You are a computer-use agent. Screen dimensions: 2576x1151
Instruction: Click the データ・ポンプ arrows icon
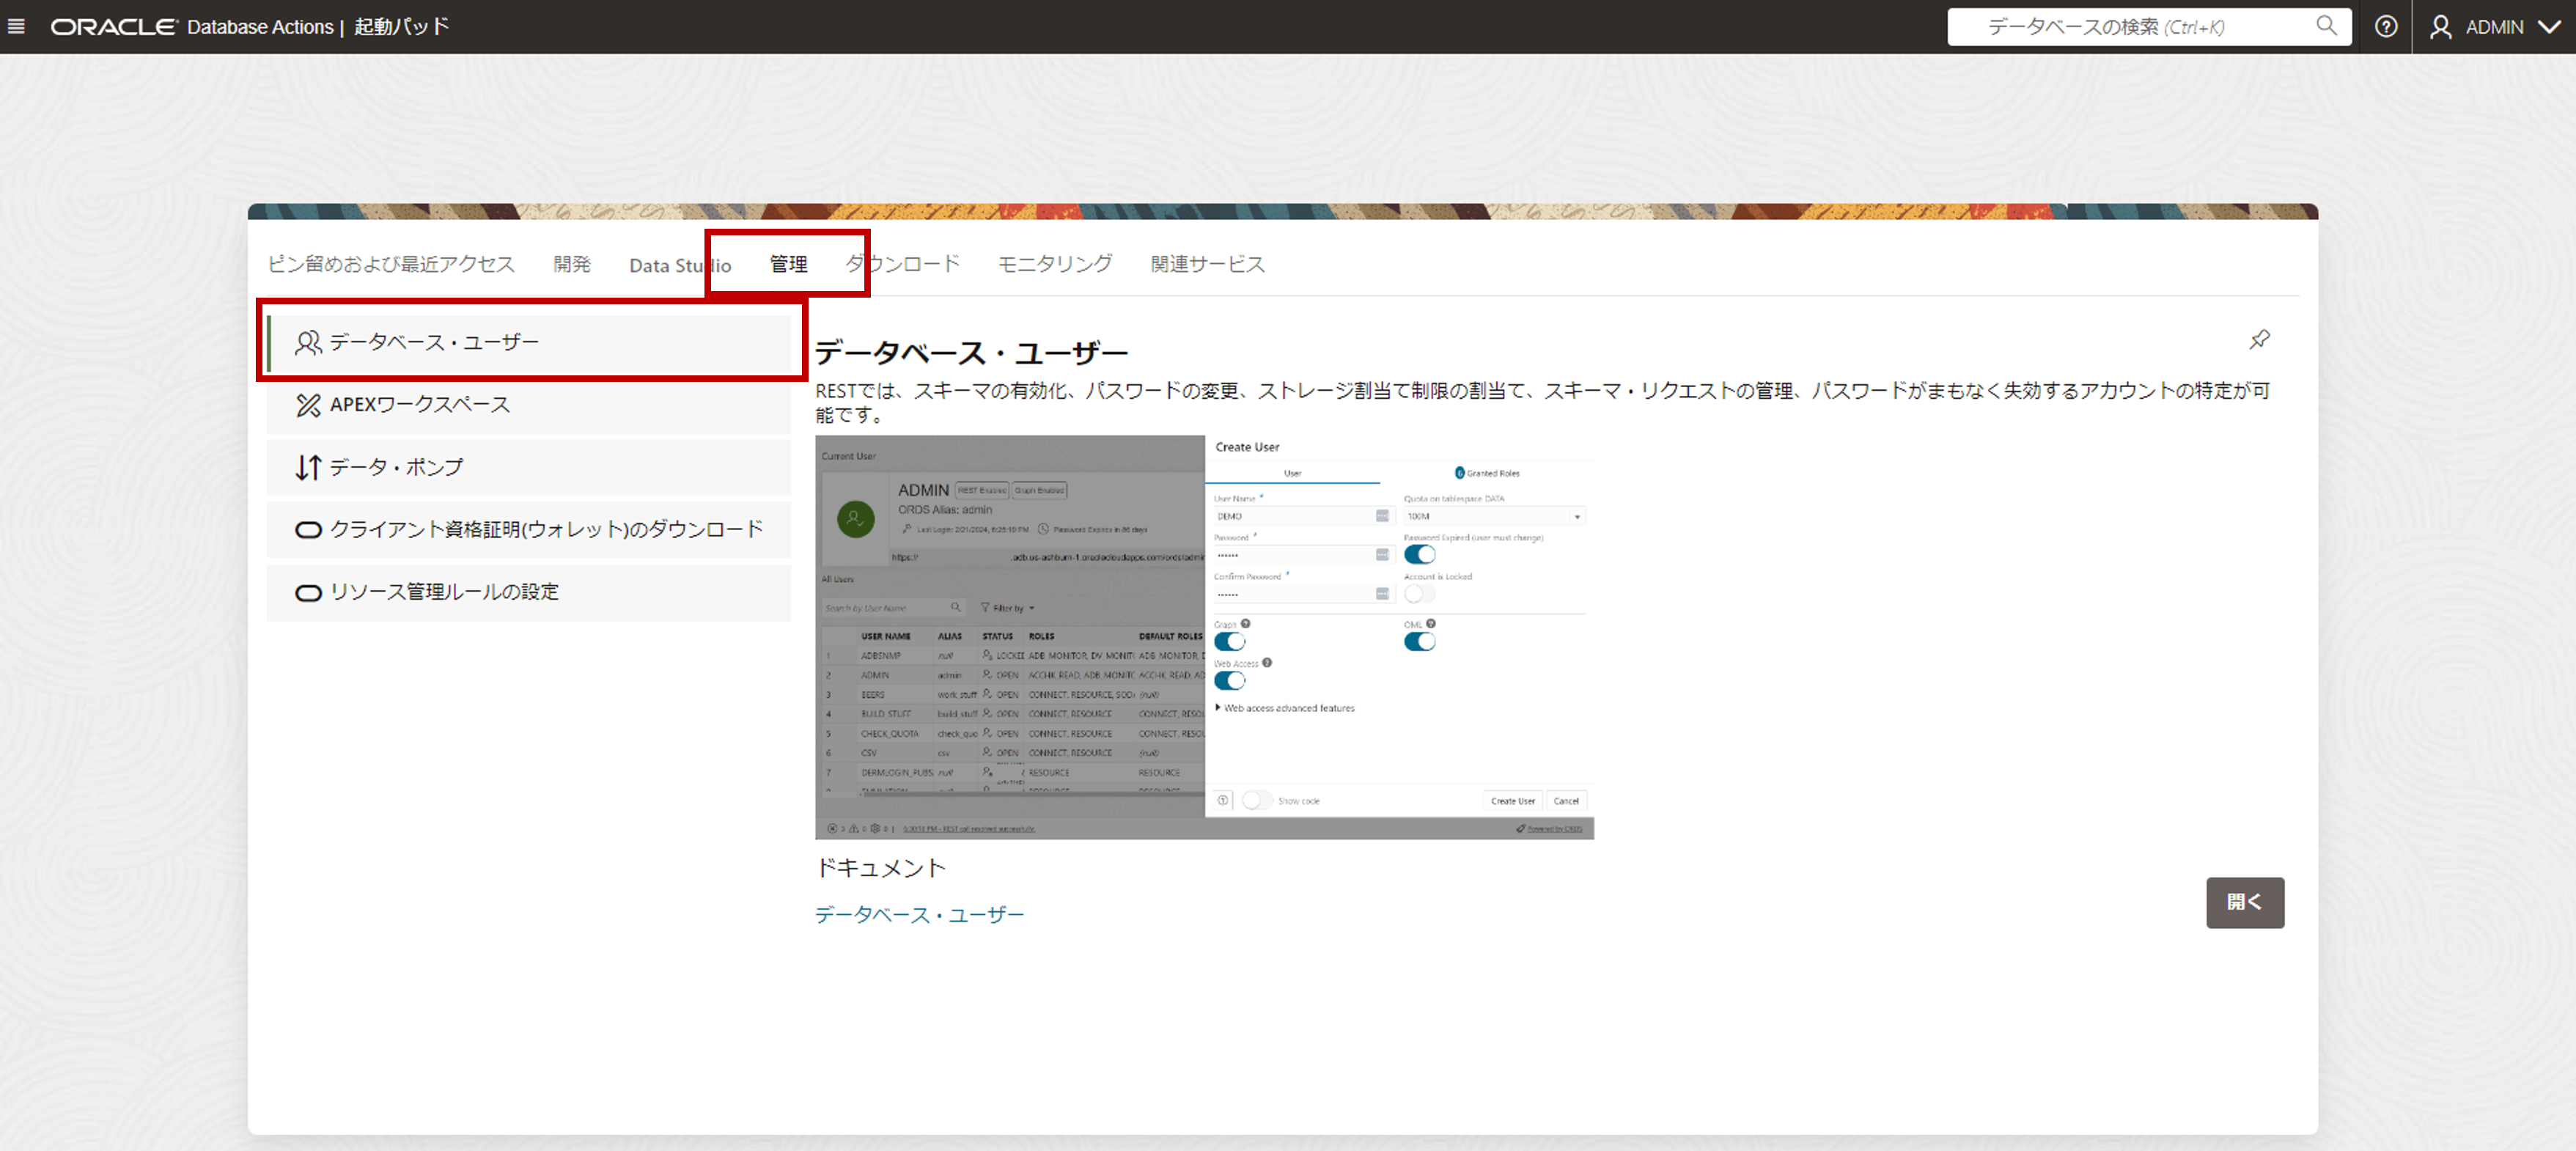tap(308, 467)
